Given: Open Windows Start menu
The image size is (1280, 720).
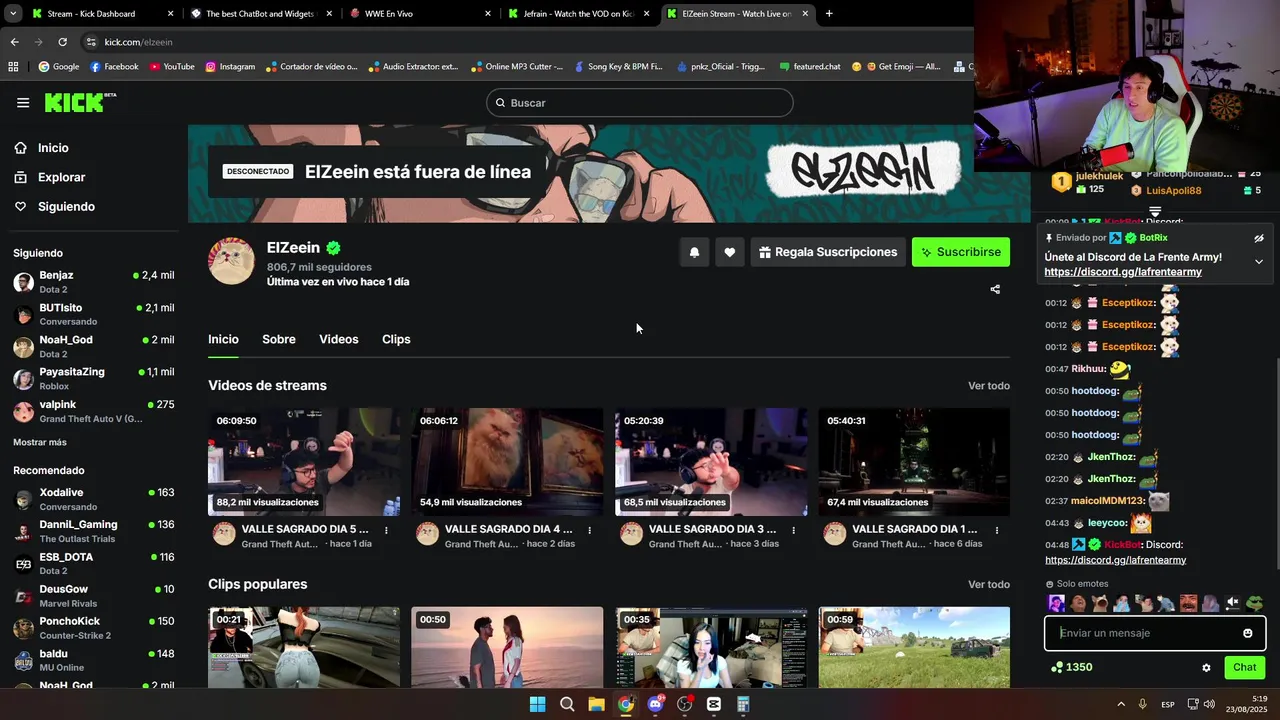Looking at the screenshot, I should [537, 704].
